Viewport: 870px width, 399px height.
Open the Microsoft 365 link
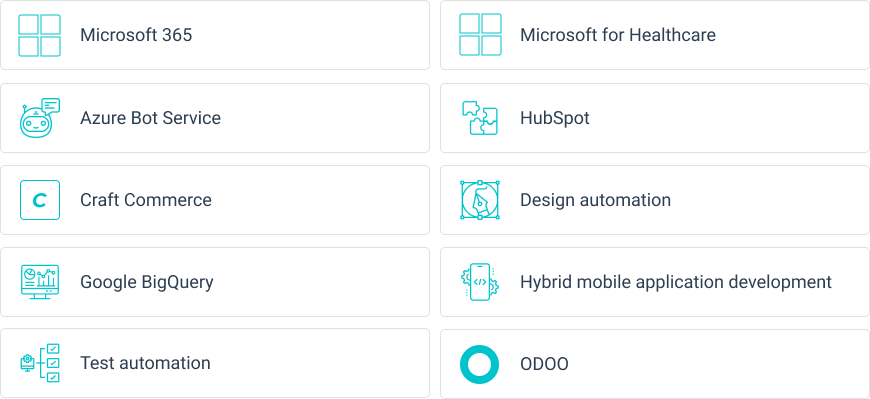pos(136,35)
